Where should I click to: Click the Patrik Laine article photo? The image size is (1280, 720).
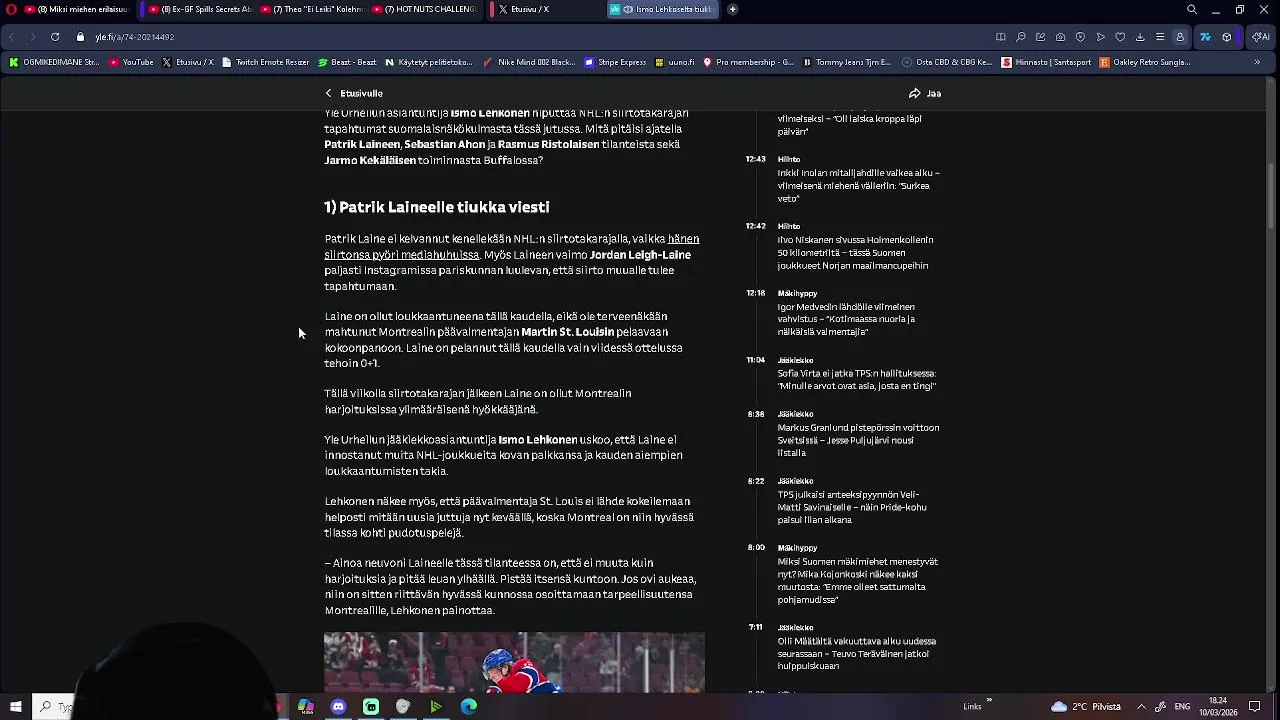point(514,662)
